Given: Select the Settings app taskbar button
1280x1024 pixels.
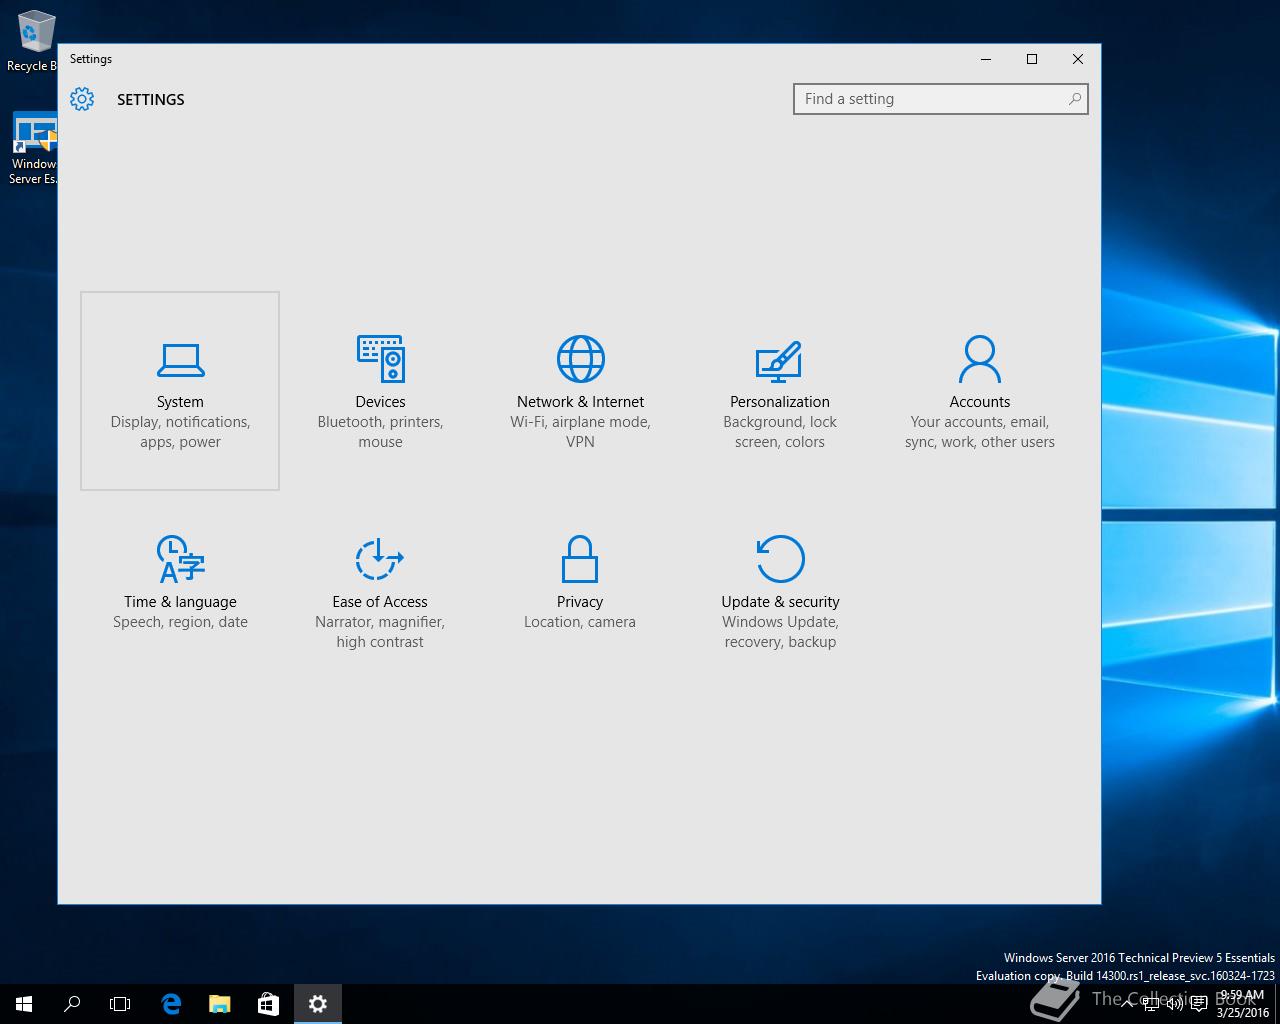Looking at the screenshot, I should pos(318,1004).
